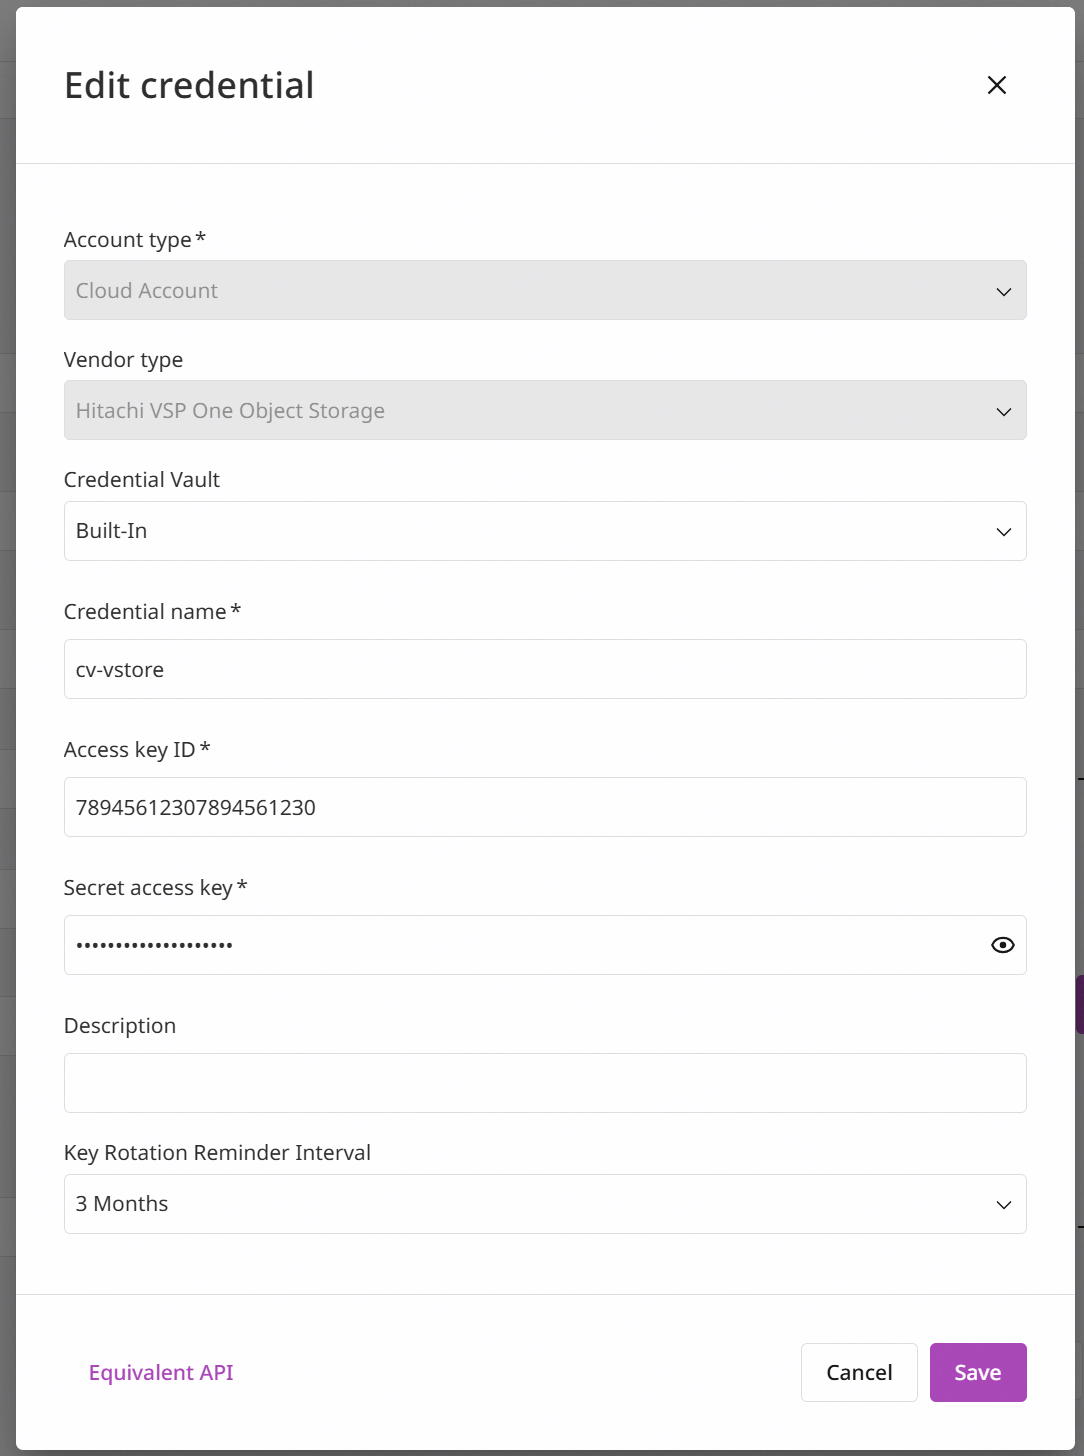The height and width of the screenshot is (1456, 1084).
Task: Close the Edit credential dialog
Action: (996, 85)
